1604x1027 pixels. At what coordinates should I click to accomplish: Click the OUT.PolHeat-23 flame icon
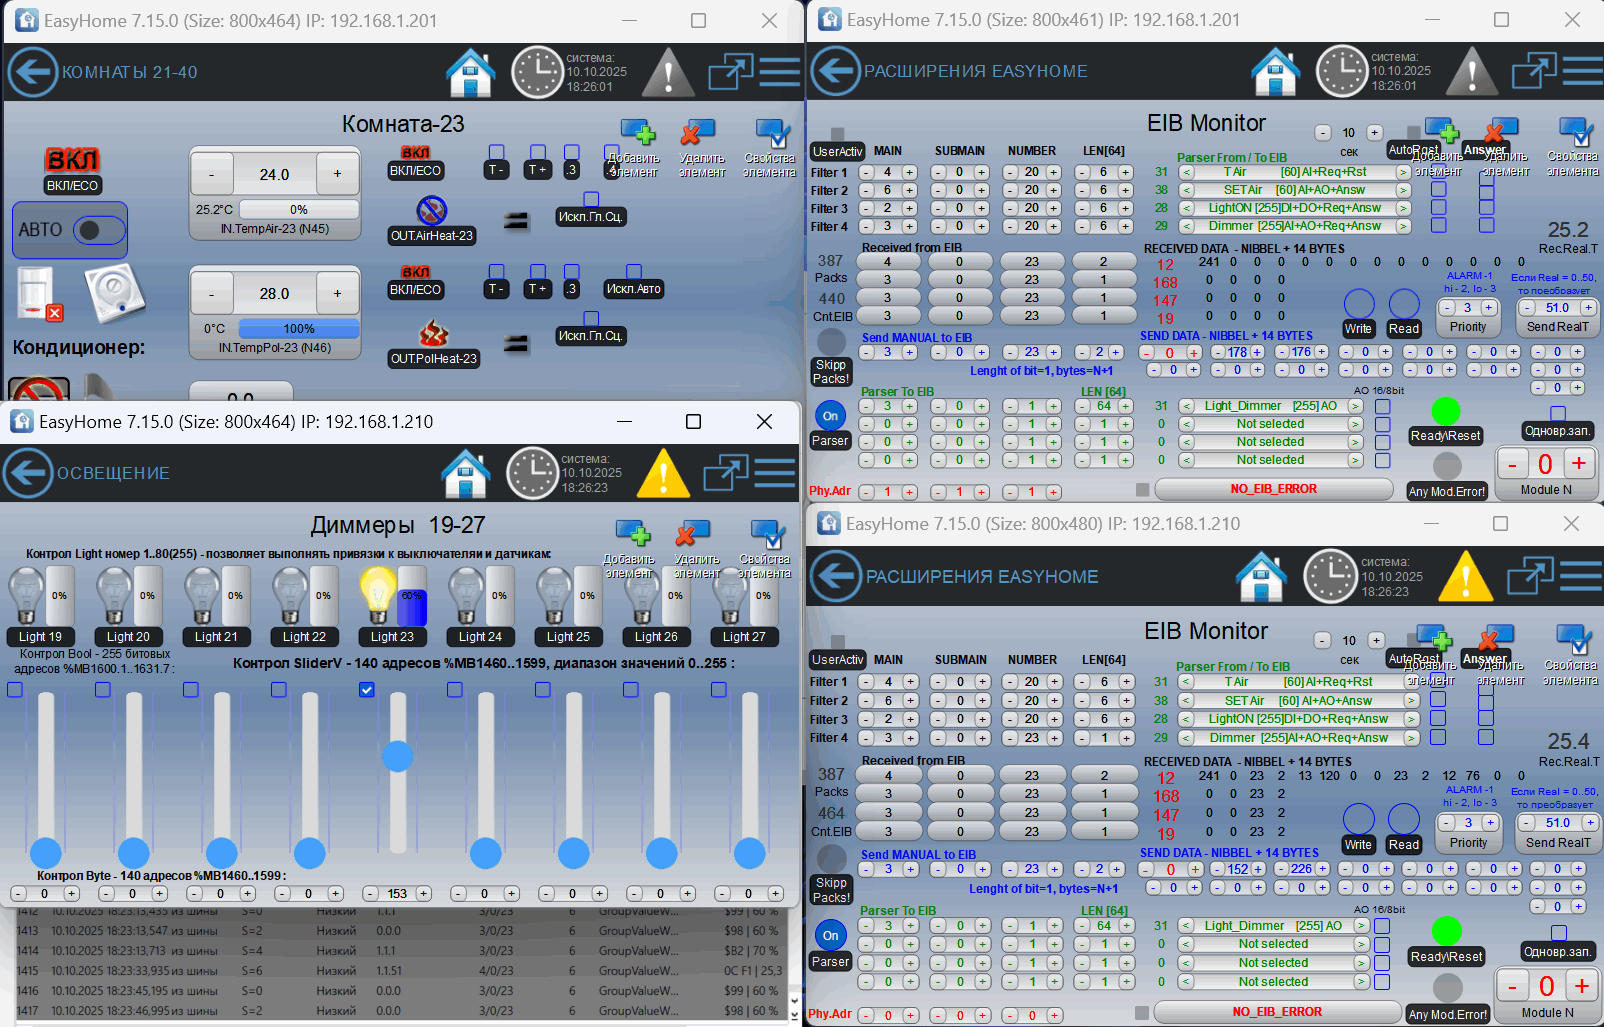[433, 333]
